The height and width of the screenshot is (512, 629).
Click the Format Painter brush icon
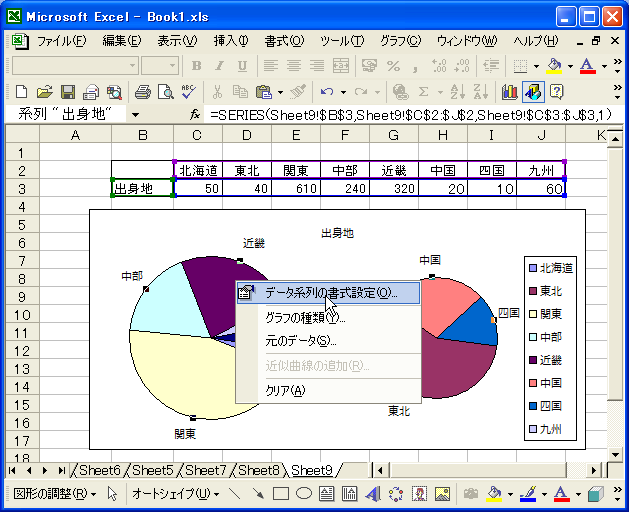coord(298,92)
